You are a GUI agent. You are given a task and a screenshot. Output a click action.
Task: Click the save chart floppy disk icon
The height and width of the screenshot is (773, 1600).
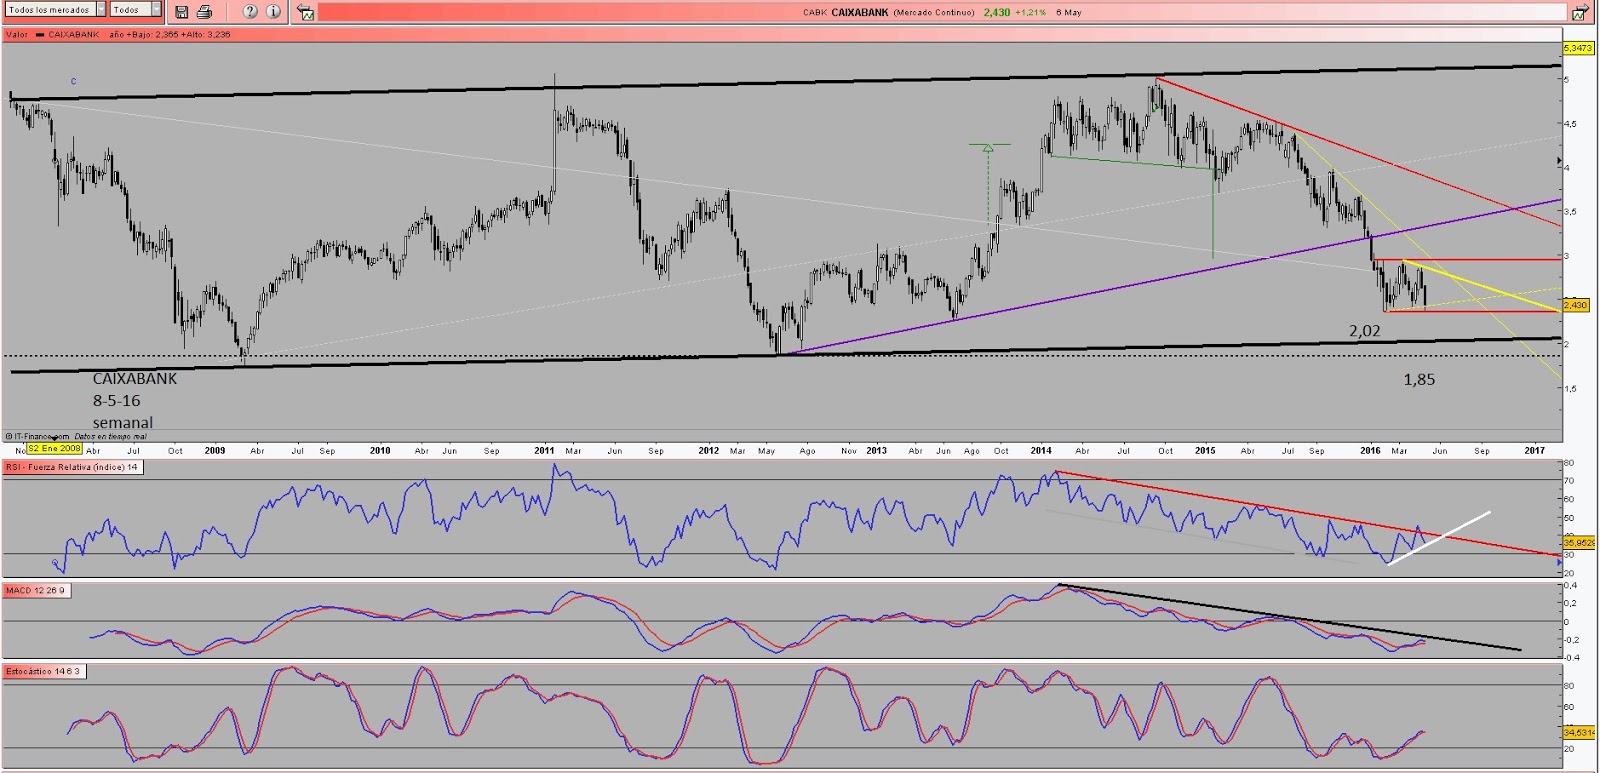pos(181,12)
